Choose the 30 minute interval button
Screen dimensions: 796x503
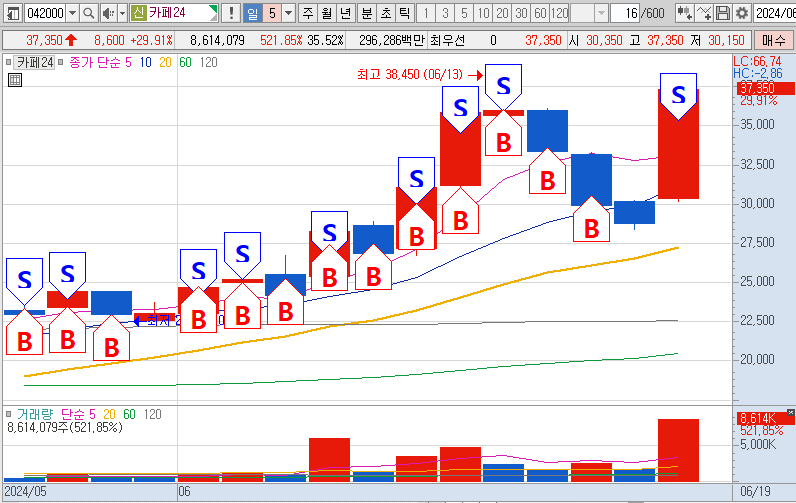pyautogui.click(x=521, y=13)
